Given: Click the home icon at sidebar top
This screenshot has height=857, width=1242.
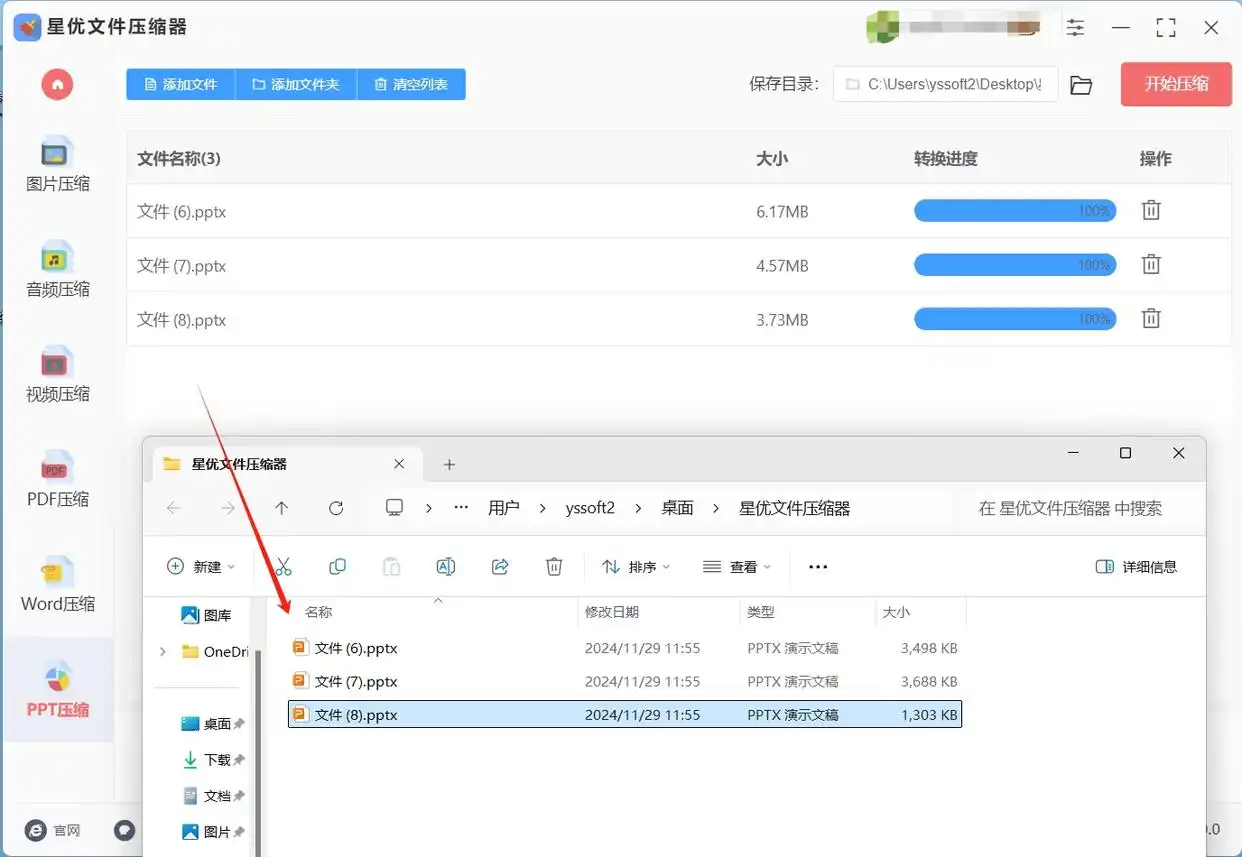Looking at the screenshot, I should [x=57, y=84].
